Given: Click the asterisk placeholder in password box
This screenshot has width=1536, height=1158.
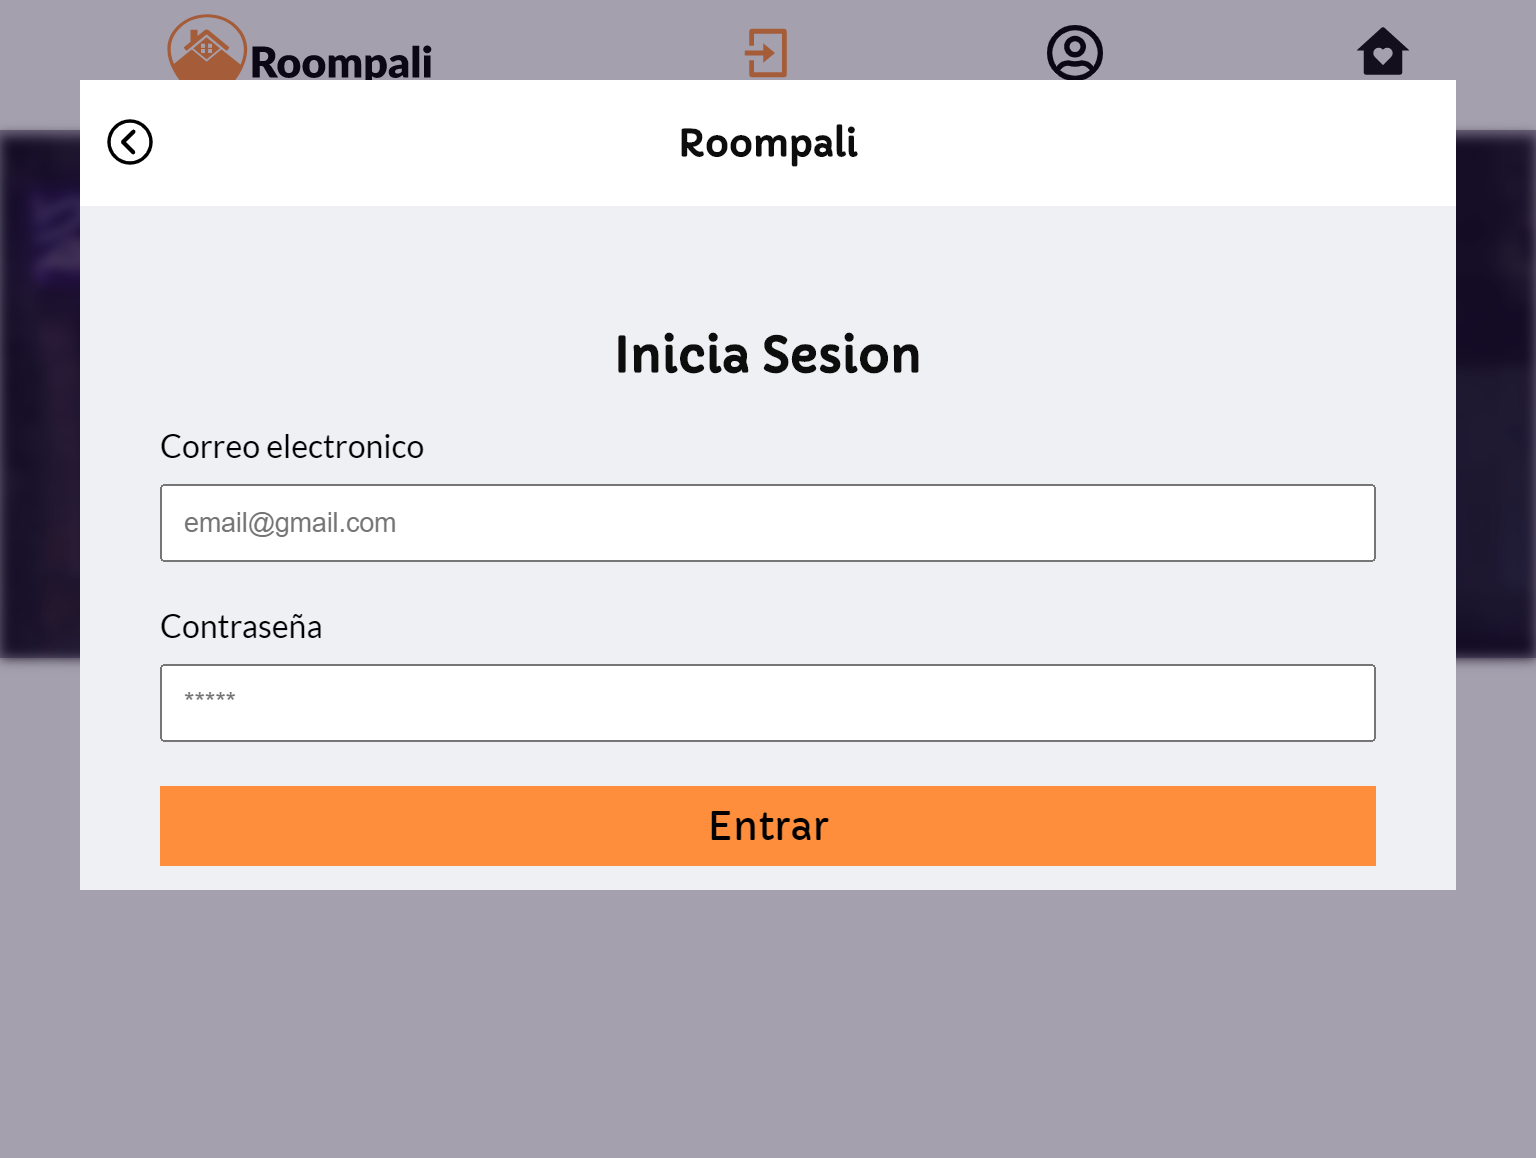Looking at the screenshot, I should (210, 698).
